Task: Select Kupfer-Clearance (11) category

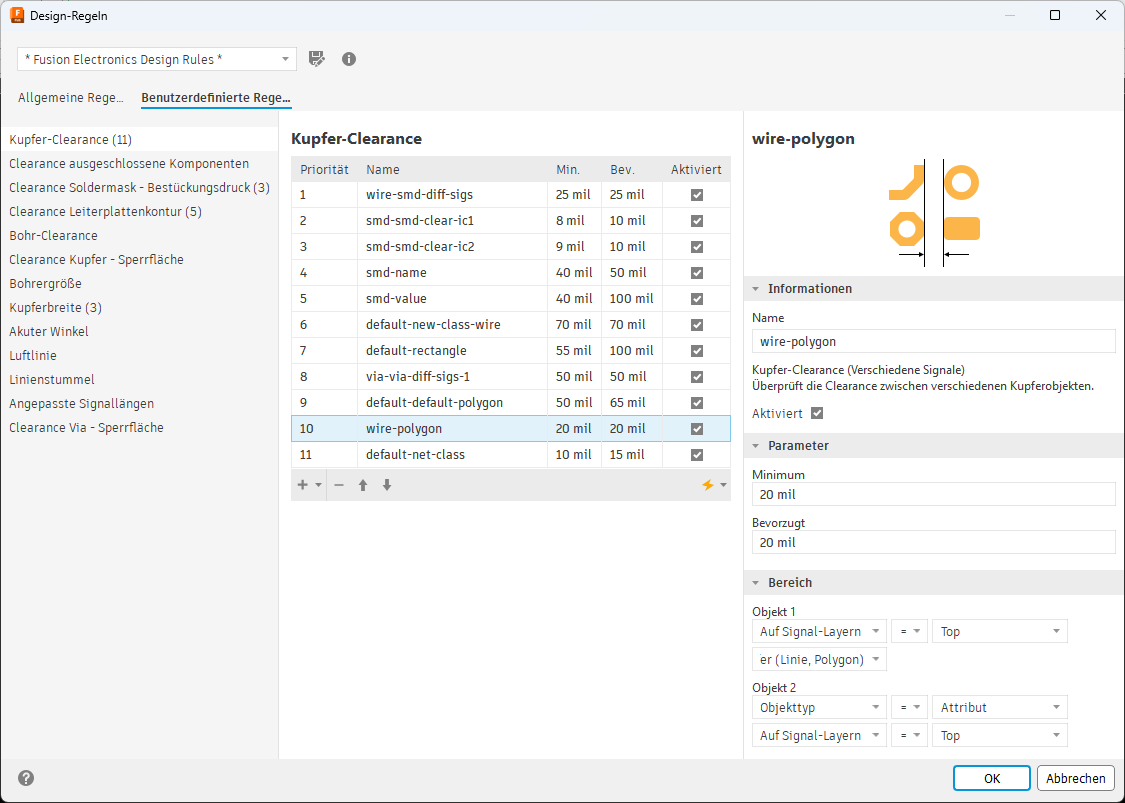Action: point(139,140)
